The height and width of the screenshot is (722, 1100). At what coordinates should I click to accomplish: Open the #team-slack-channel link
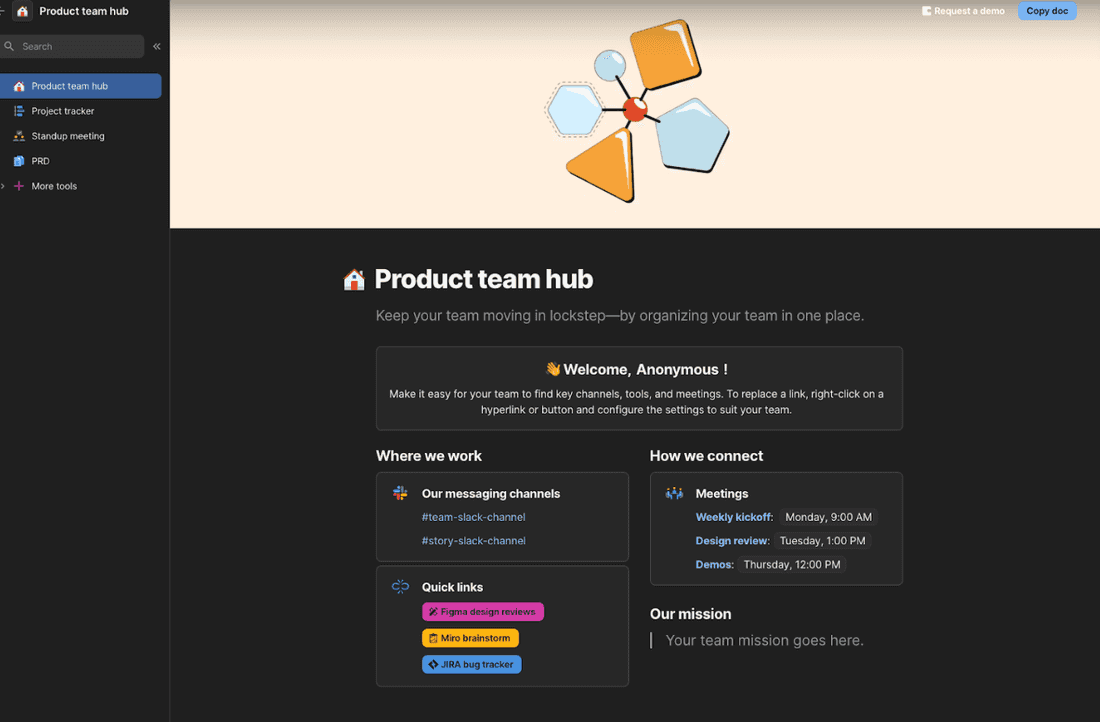[x=473, y=517]
